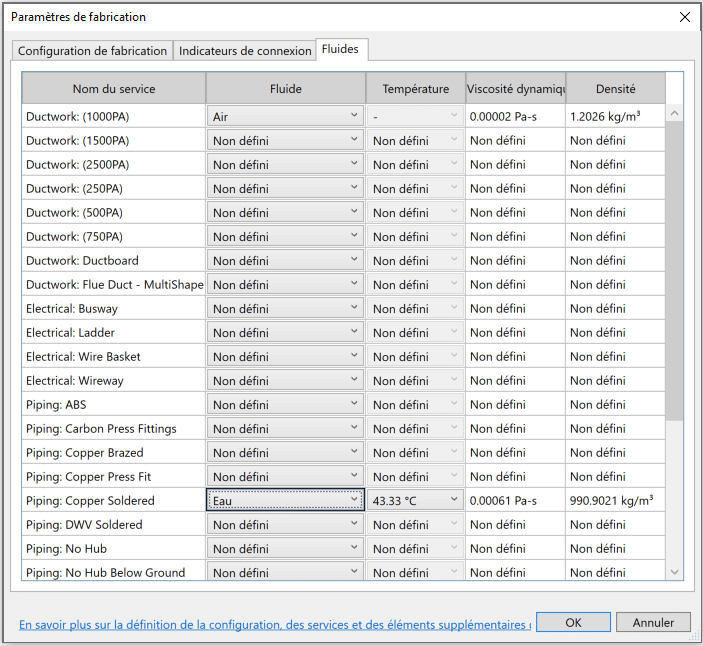Open Fluide dropdown for Ductwork: (1000PA)
This screenshot has height=646, width=703.
coord(285,117)
